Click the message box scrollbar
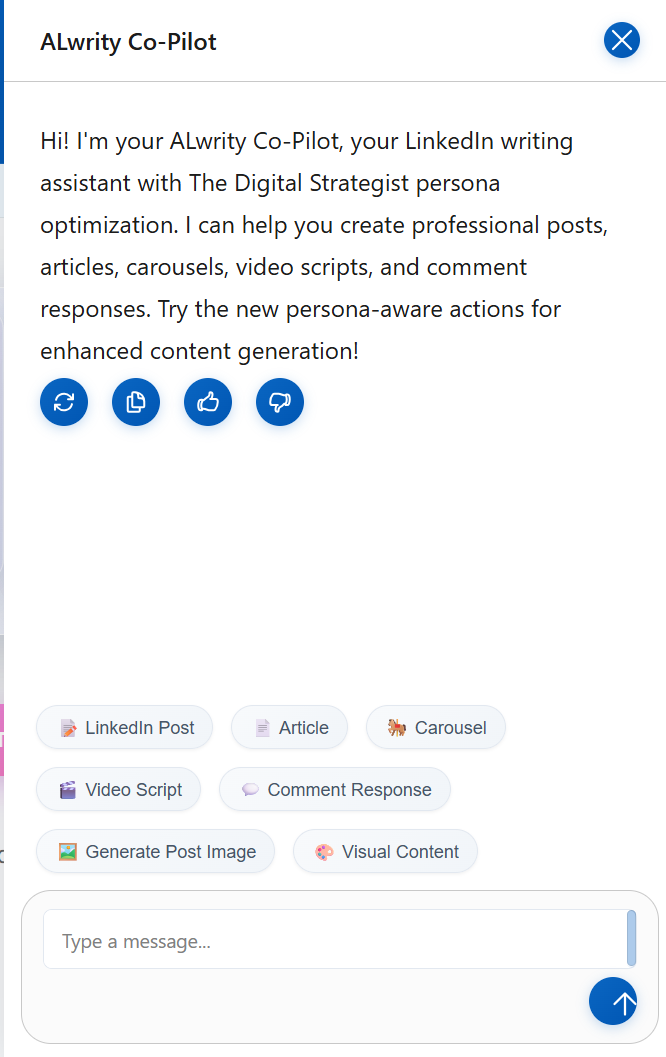 [x=631, y=938]
